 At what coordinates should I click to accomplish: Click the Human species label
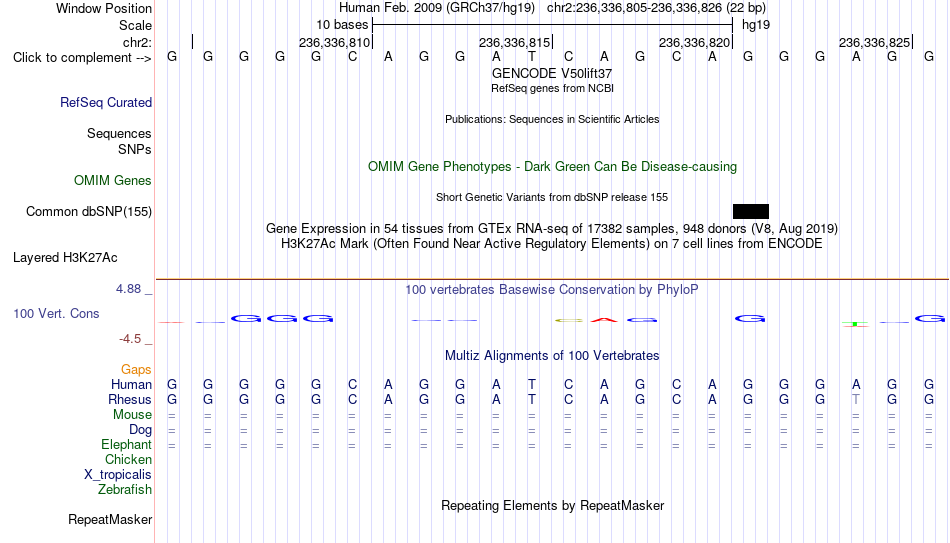tap(131, 384)
